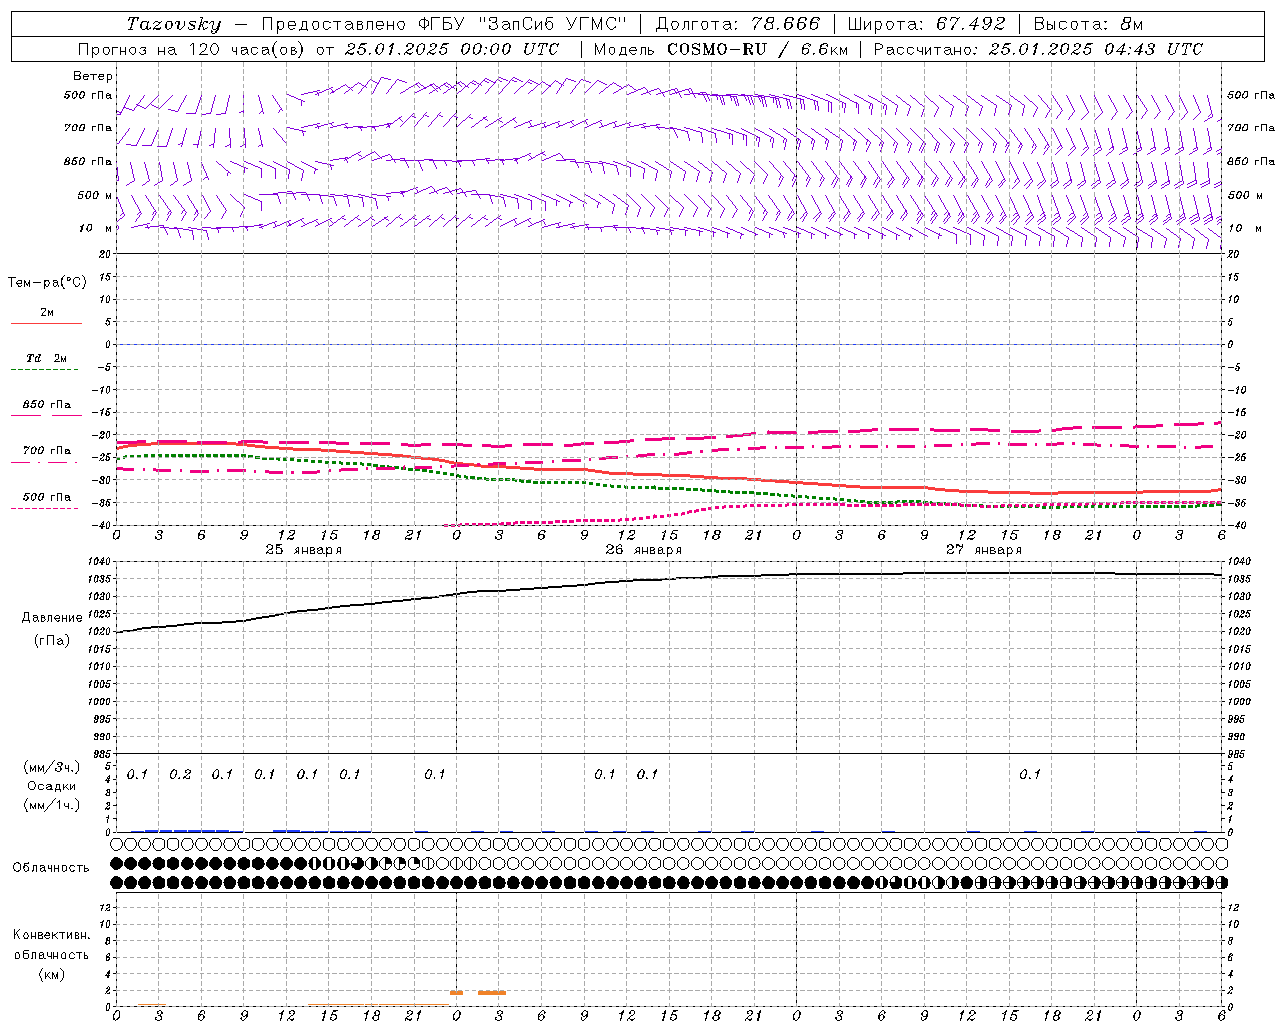Select the "Тем-ра(°C)" temperature axis label

coord(47,283)
